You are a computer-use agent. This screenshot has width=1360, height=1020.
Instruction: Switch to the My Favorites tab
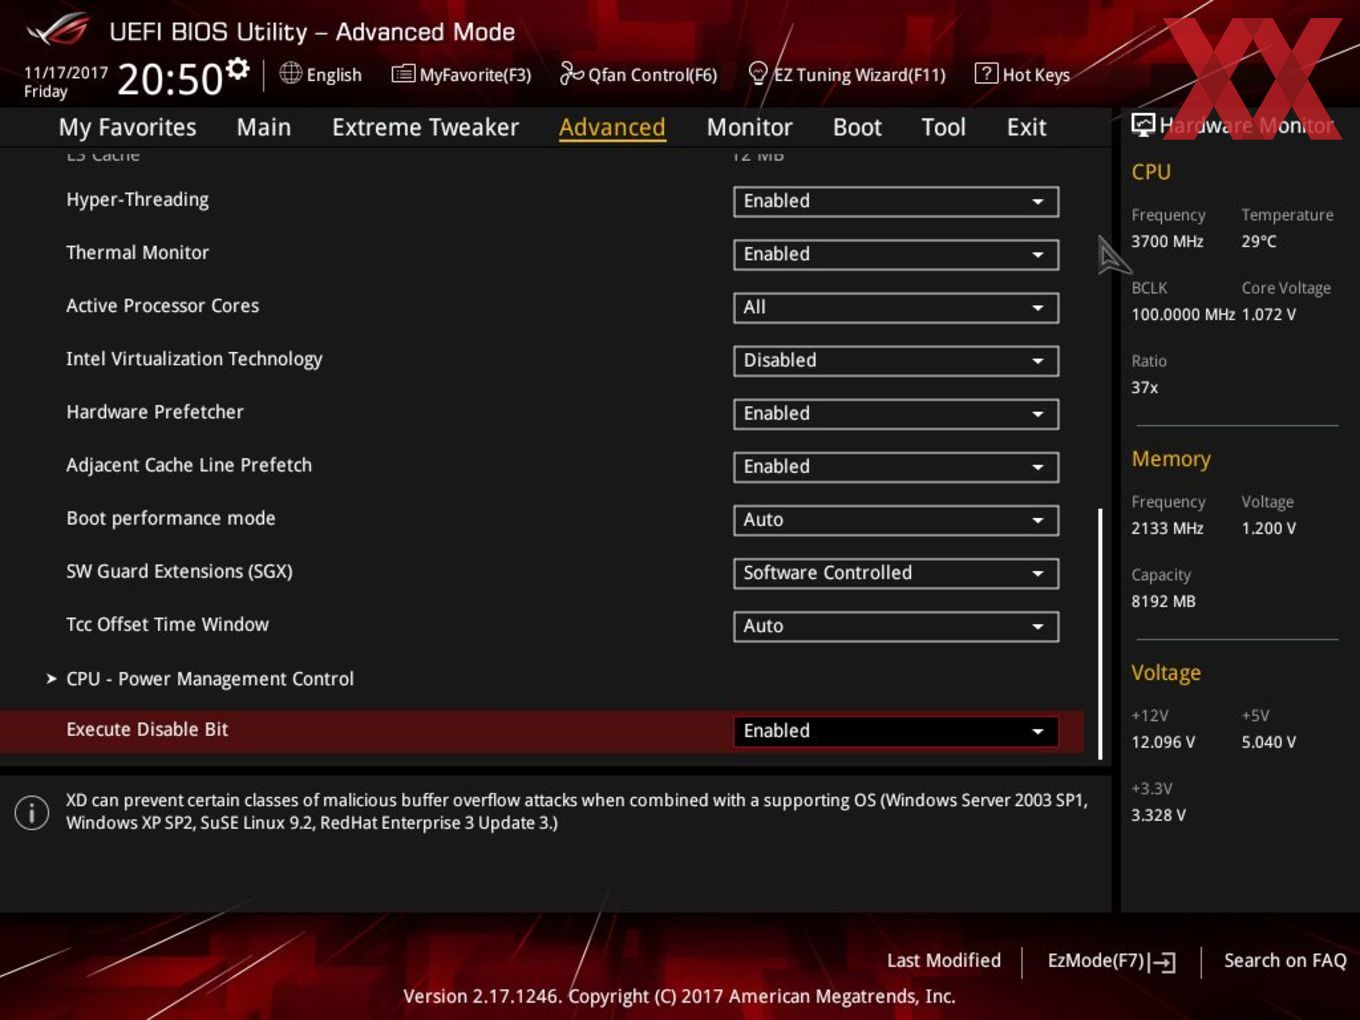tap(127, 127)
